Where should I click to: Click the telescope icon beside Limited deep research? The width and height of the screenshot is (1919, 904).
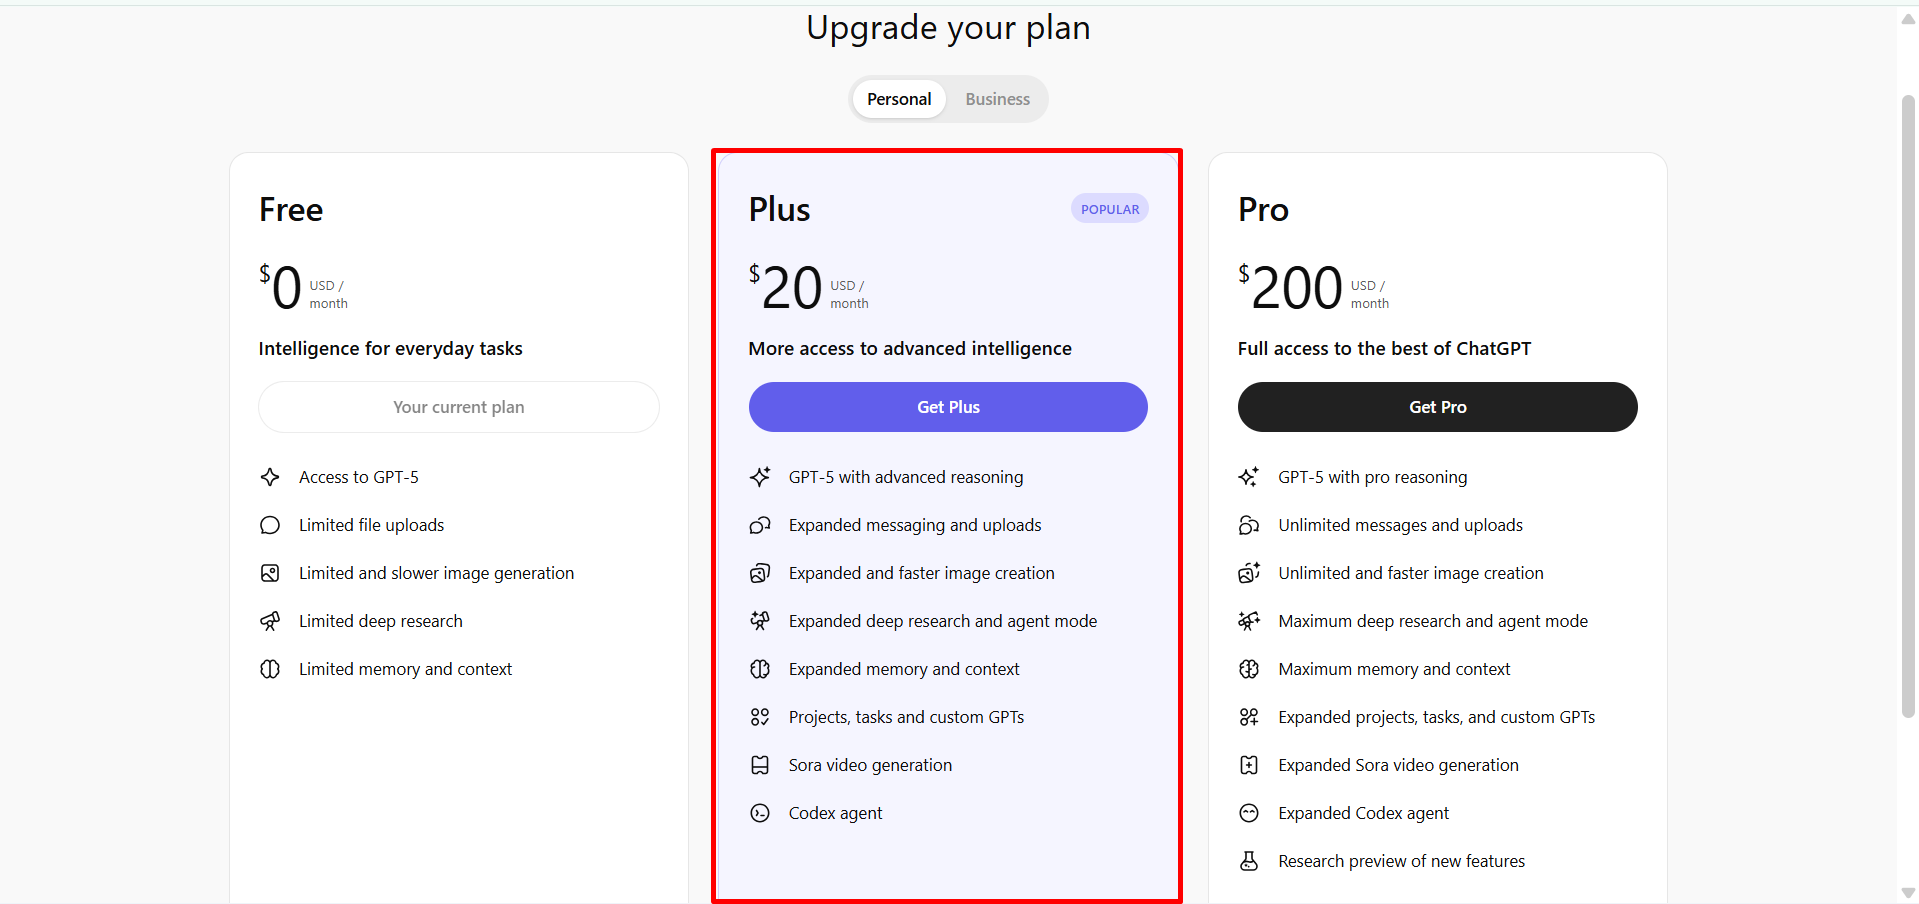click(x=270, y=621)
